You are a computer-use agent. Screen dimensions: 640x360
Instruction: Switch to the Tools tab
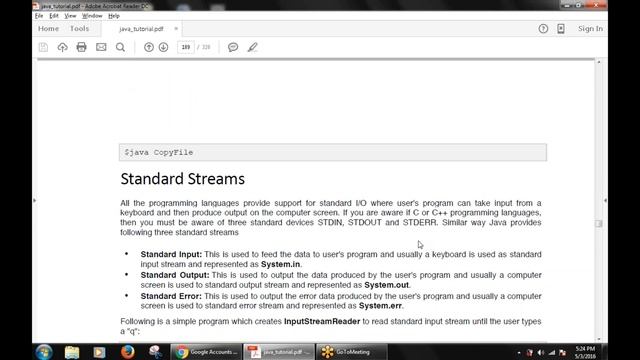(79, 29)
